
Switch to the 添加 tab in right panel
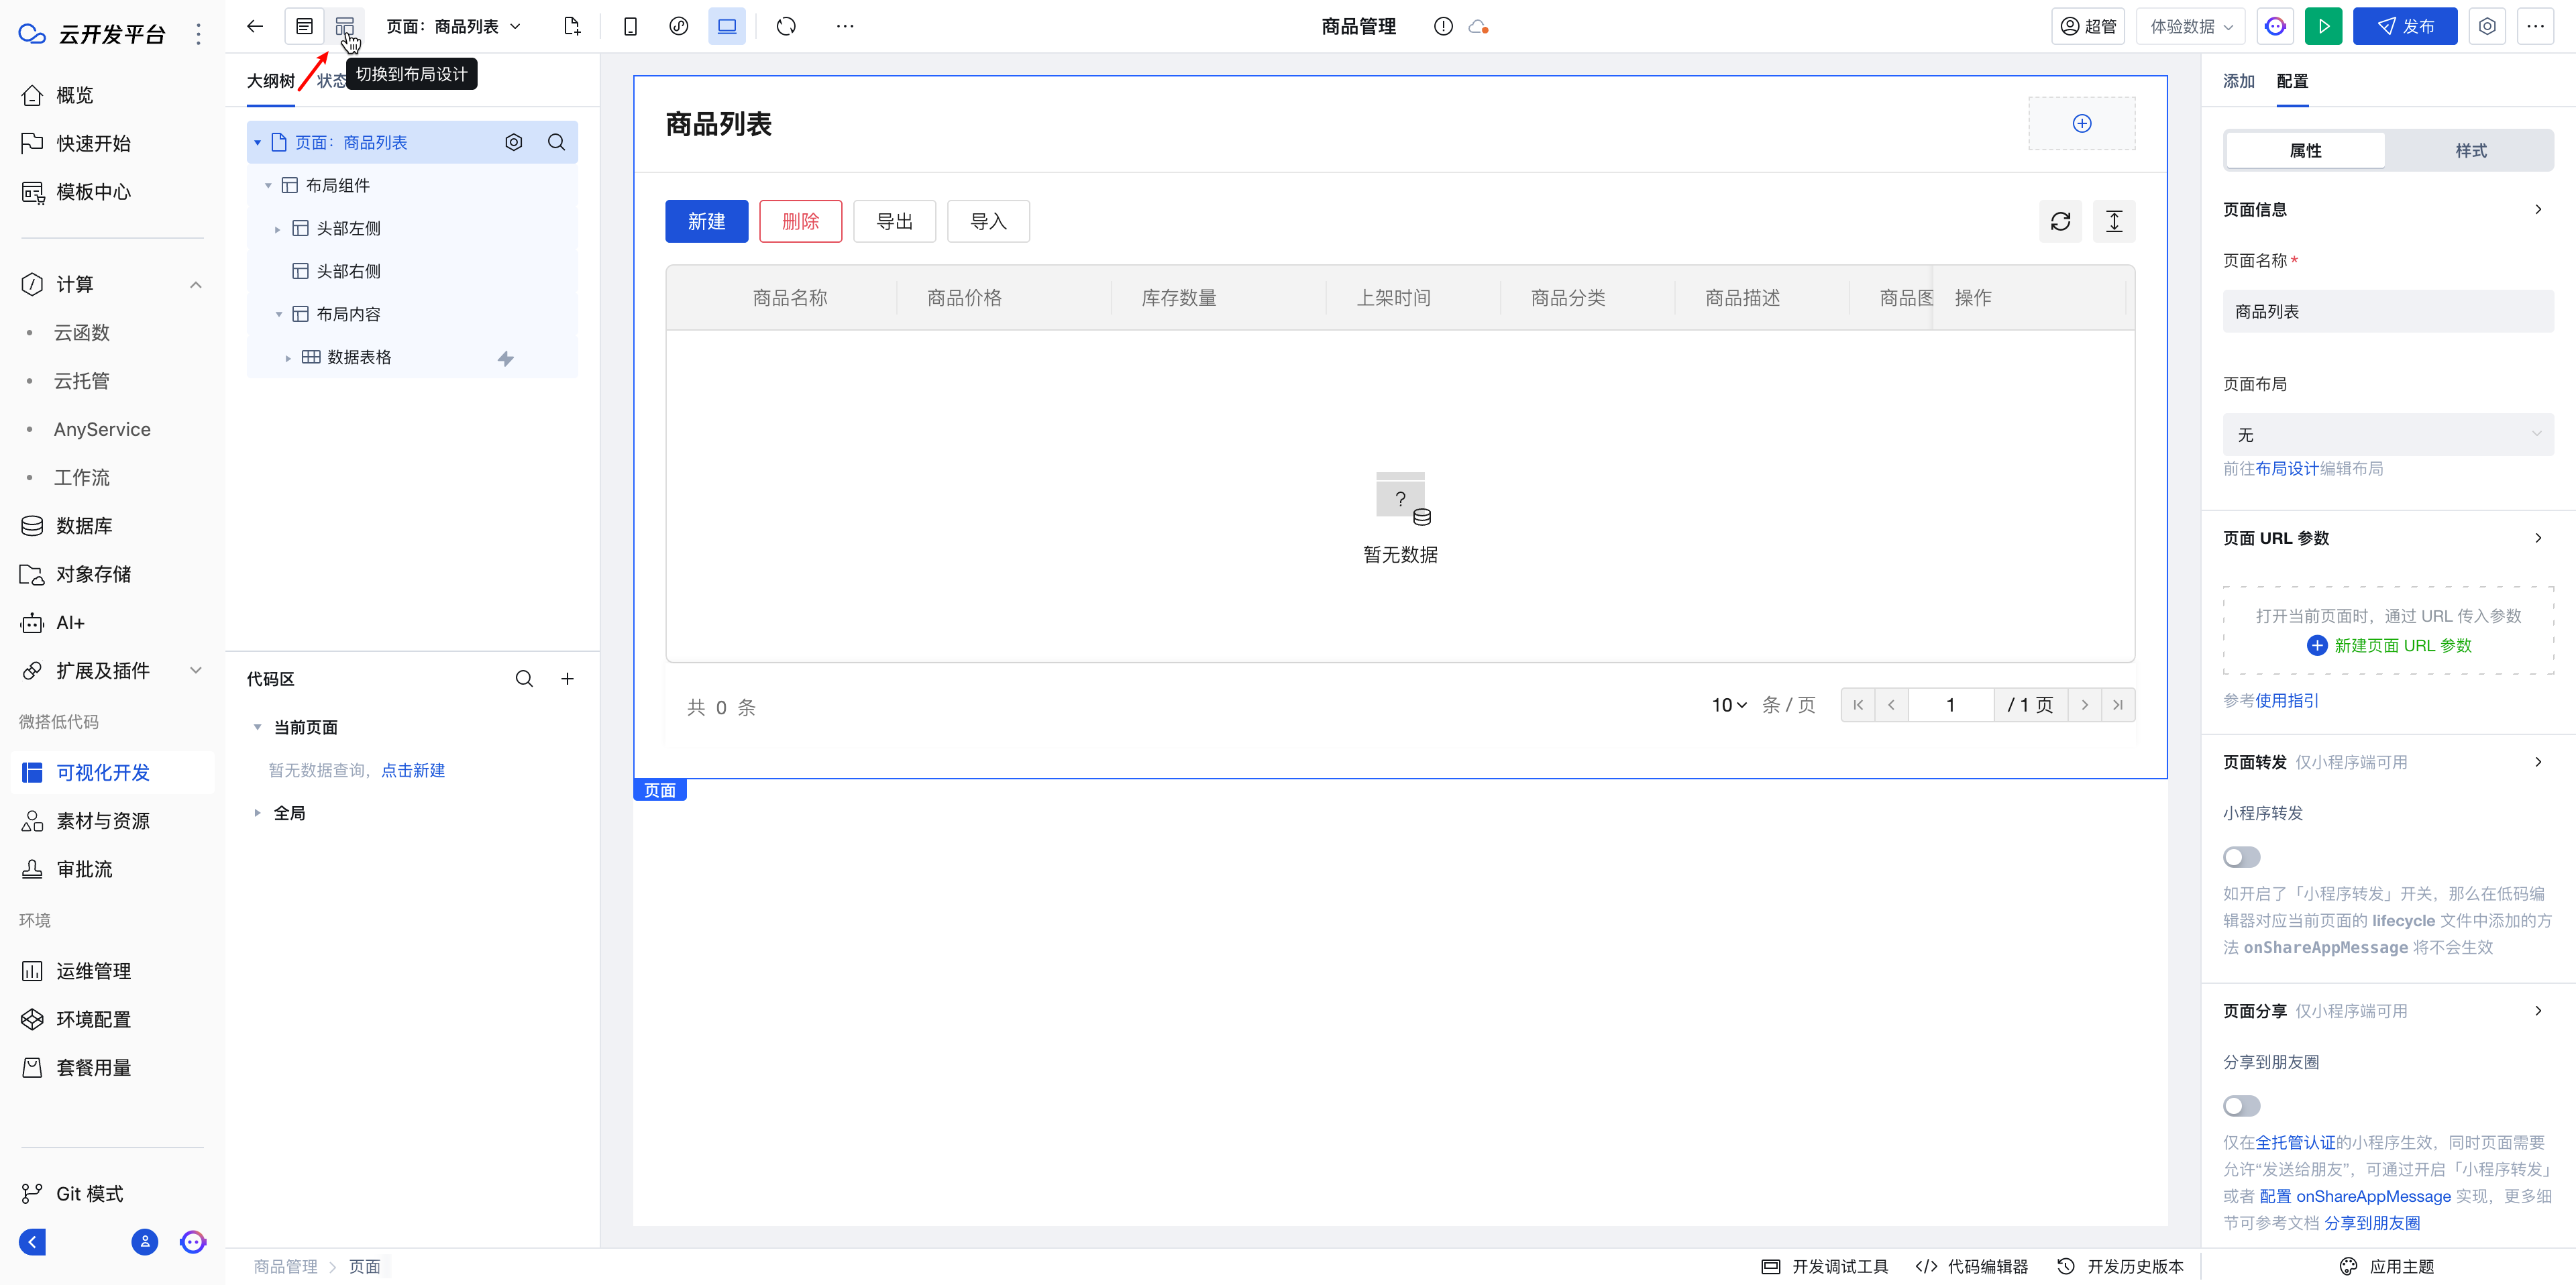pos(2238,81)
